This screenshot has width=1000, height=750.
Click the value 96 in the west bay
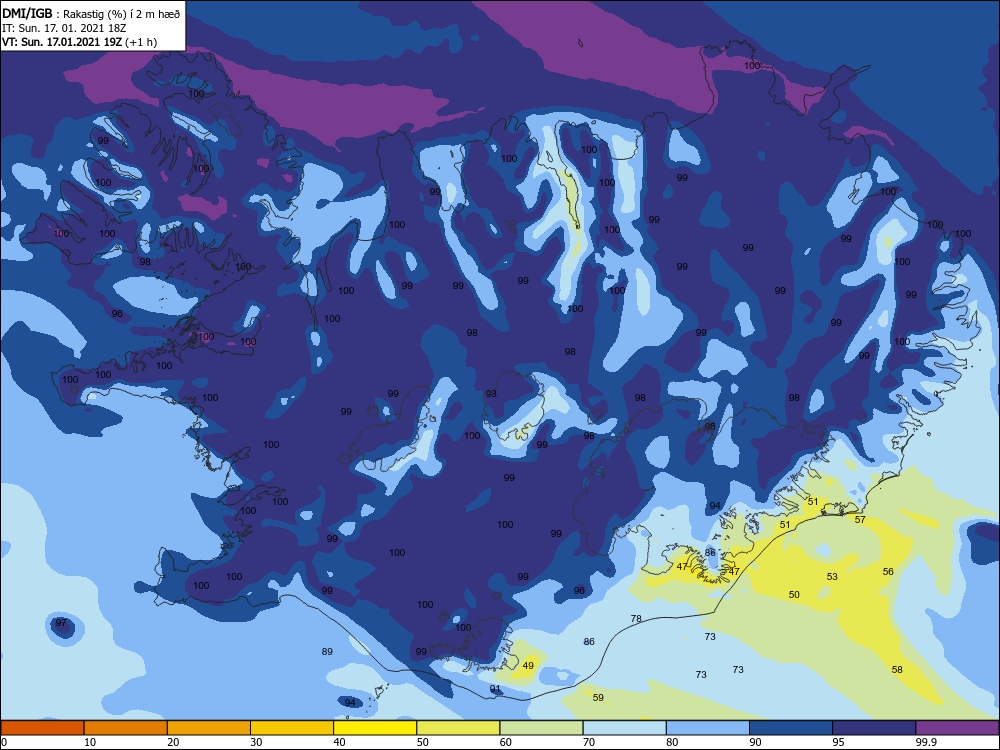(x=117, y=314)
